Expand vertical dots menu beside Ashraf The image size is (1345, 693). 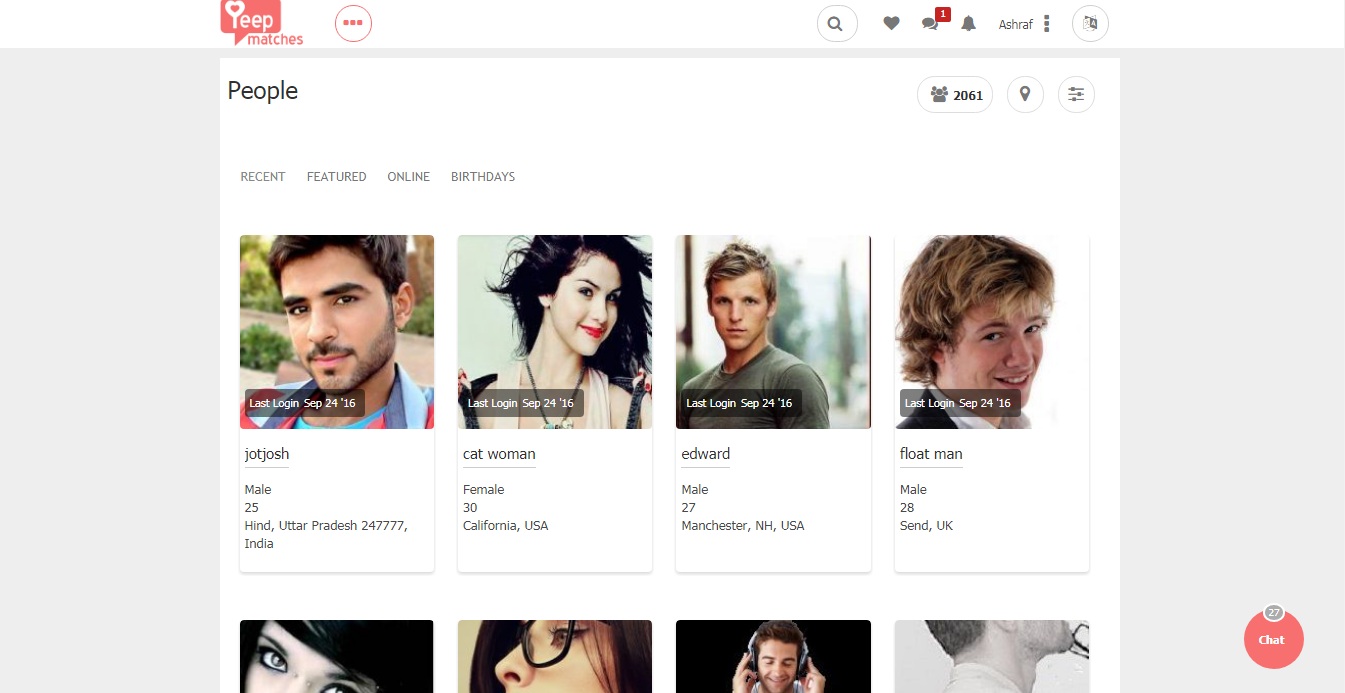1047,24
